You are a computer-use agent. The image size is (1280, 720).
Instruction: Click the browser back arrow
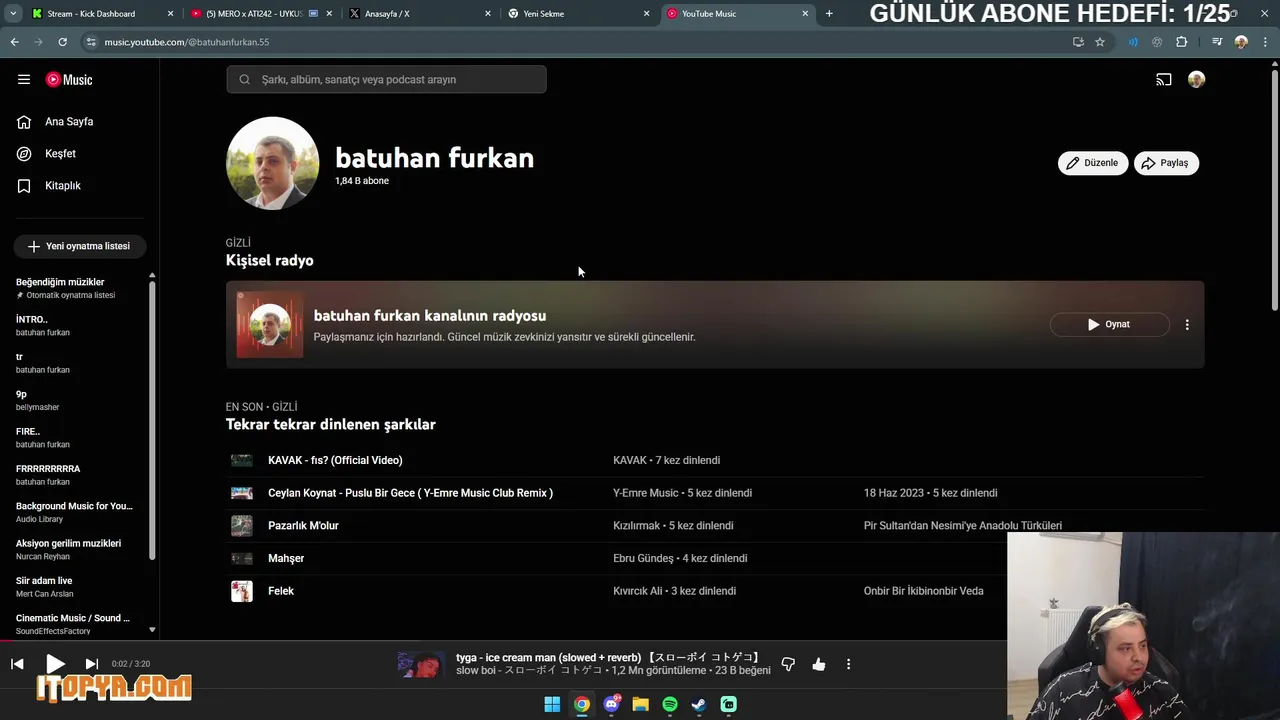click(x=14, y=42)
